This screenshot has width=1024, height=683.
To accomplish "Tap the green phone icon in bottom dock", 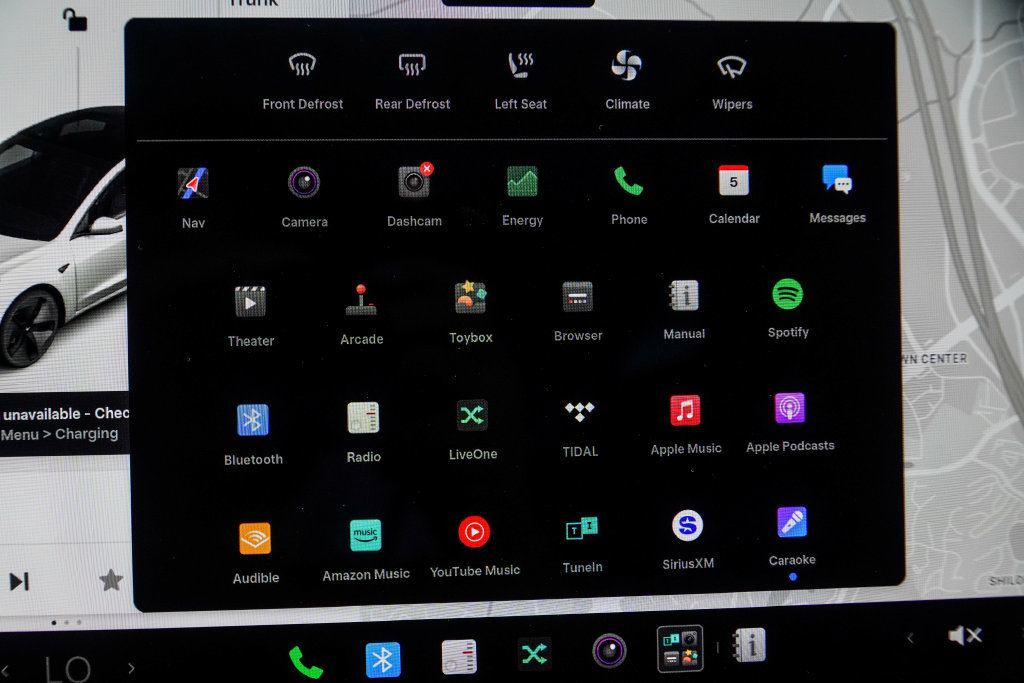I will coord(306,661).
